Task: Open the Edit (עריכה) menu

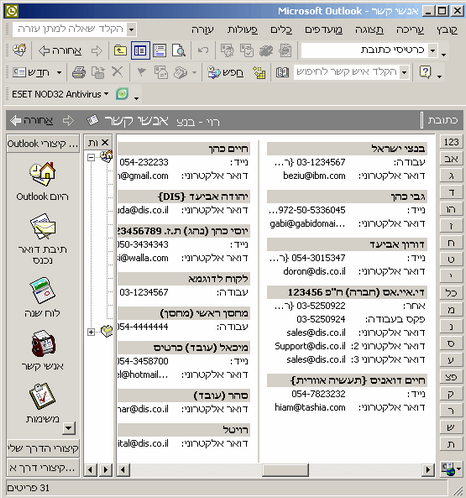Action: 410,30
